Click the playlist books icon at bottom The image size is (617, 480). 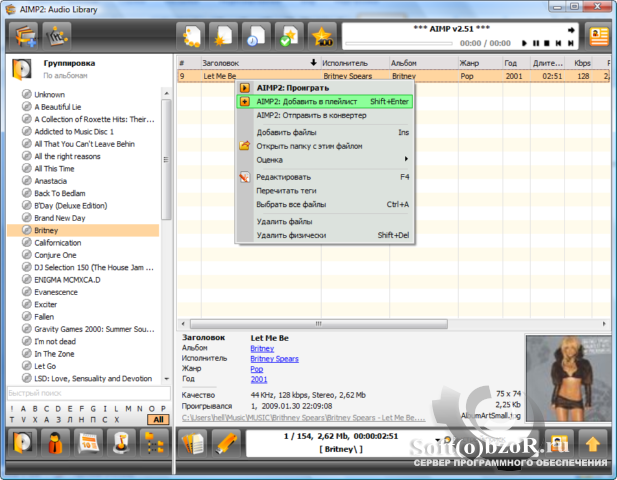coord(193,443)
